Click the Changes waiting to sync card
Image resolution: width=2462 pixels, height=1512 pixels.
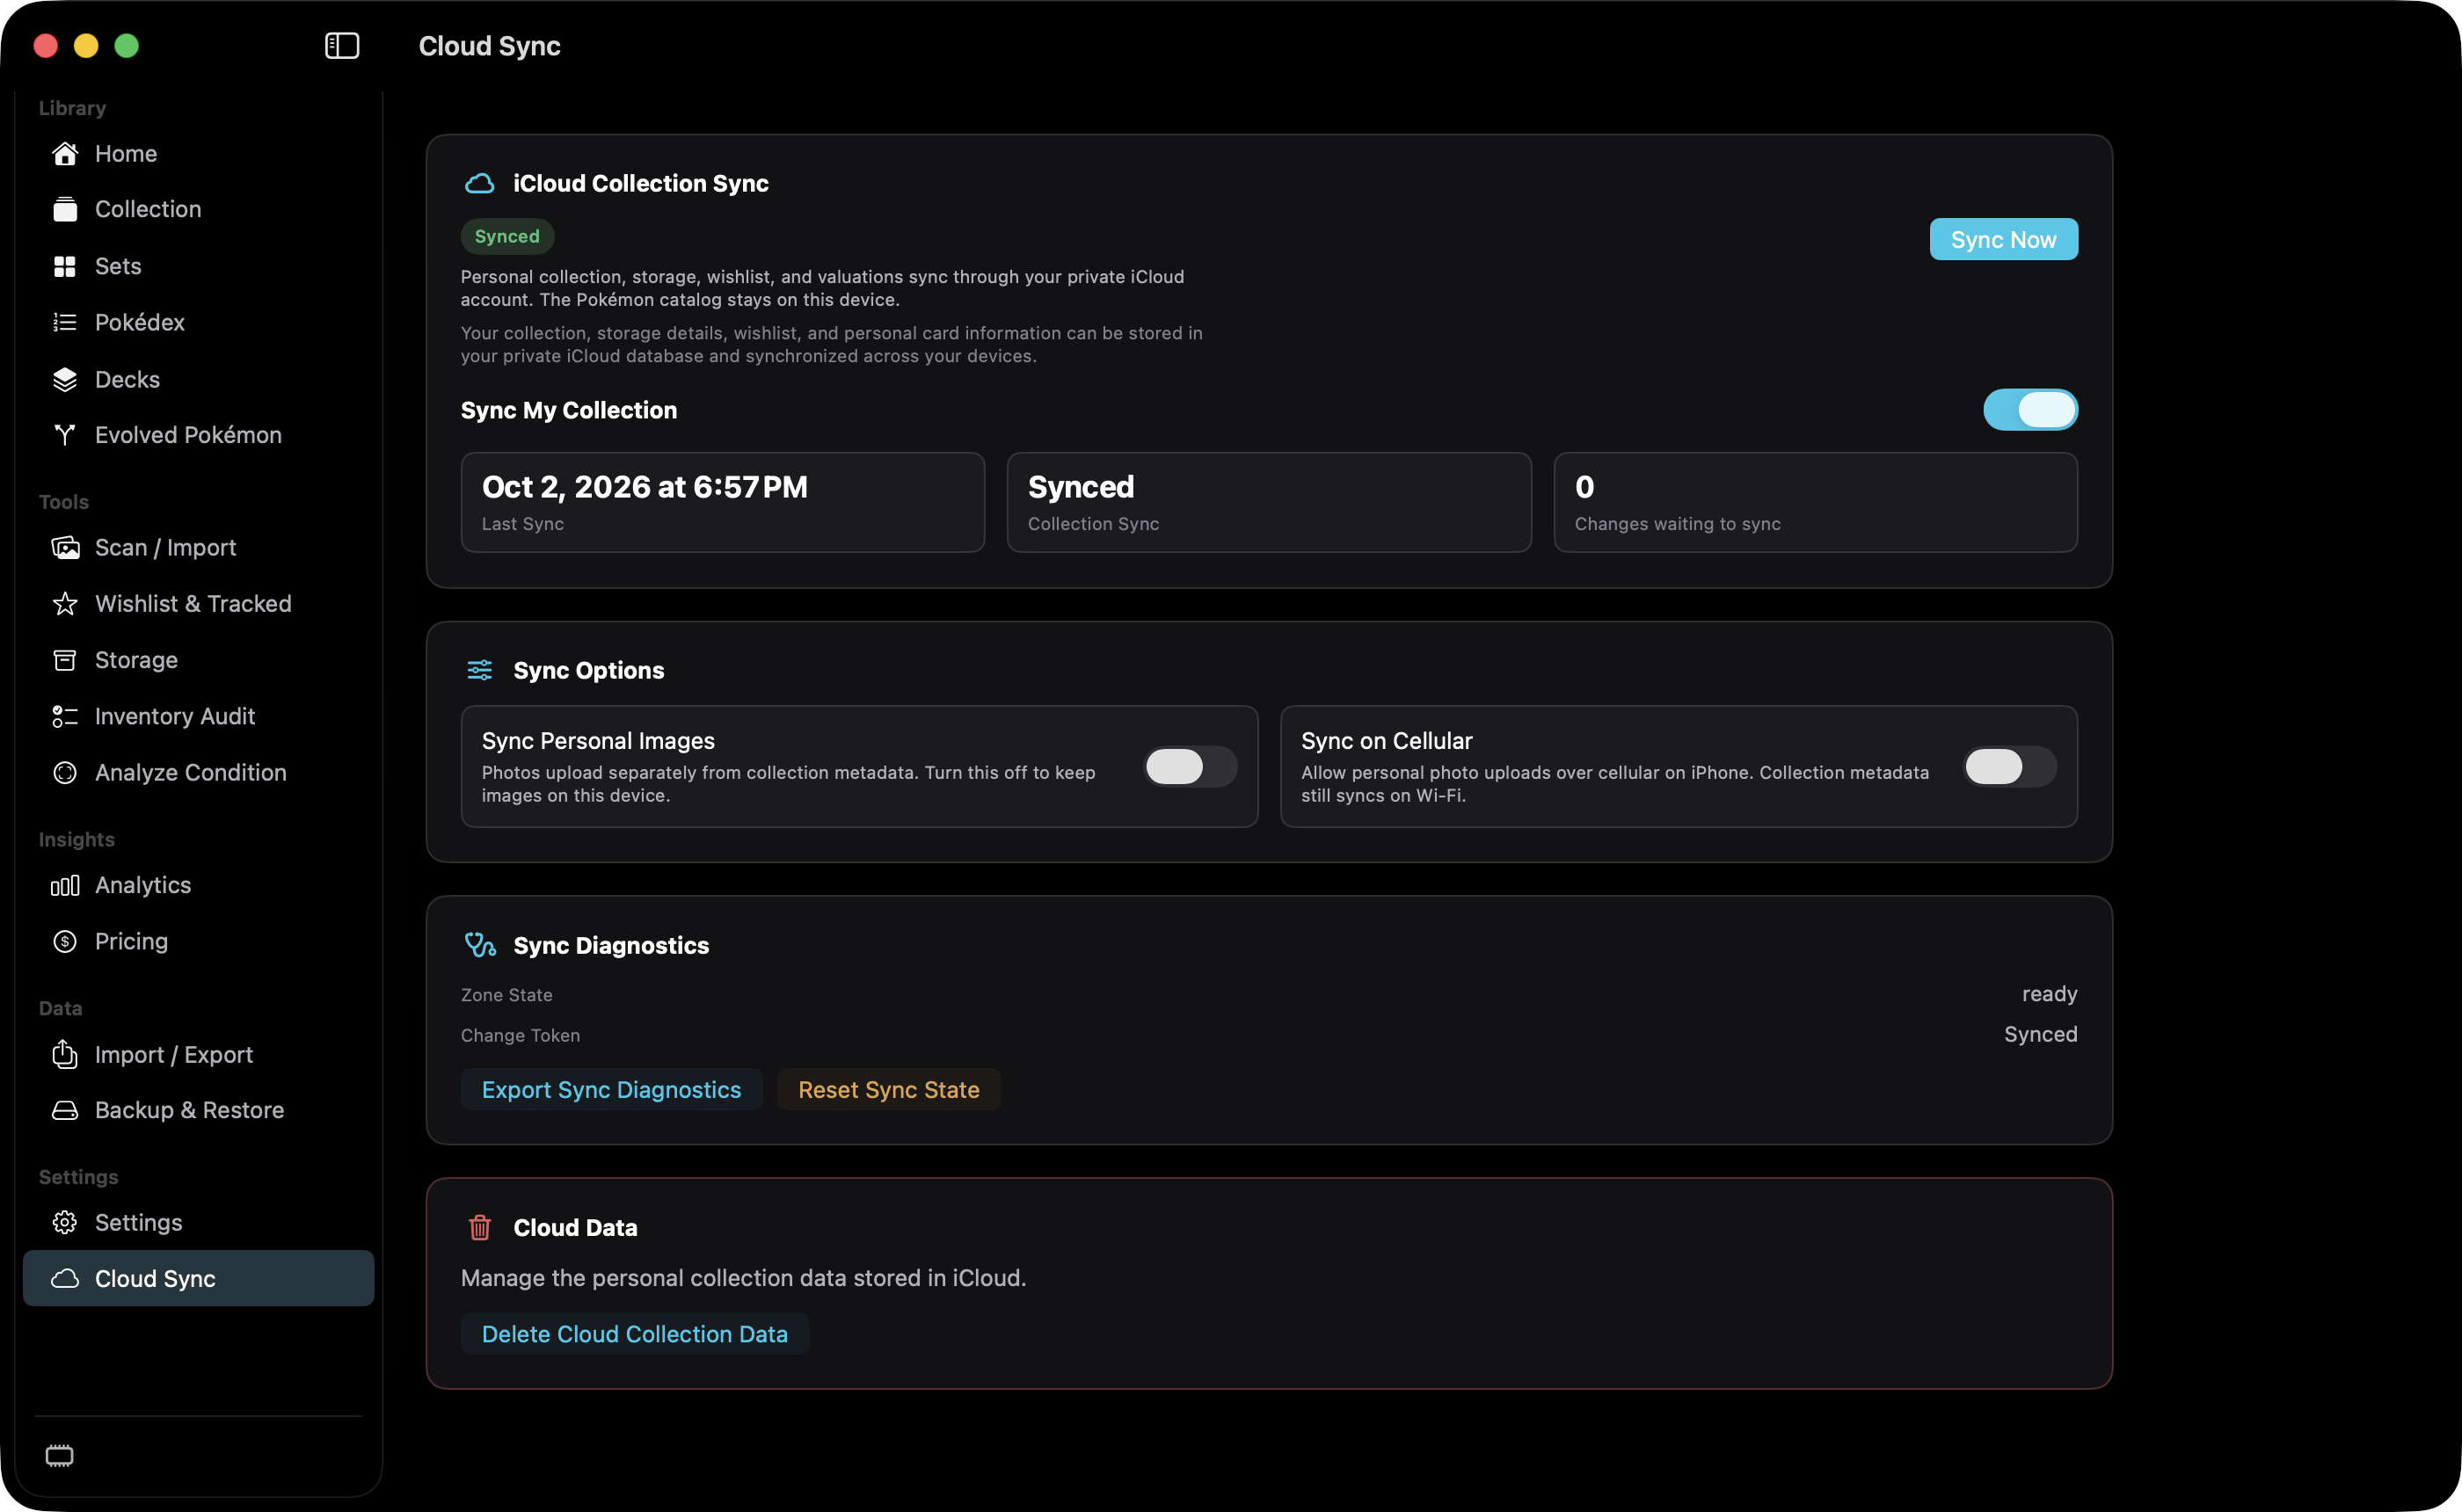pos(1816,502)
